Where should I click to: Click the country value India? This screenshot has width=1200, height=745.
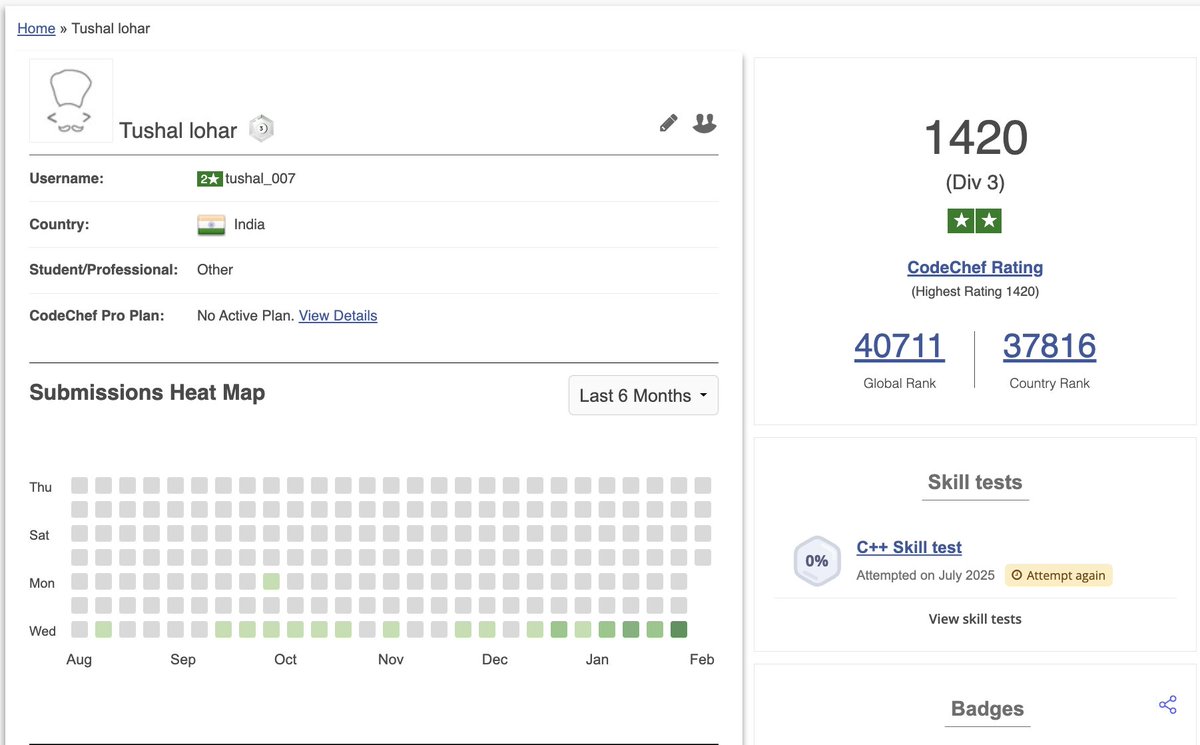tap(249, 225)
